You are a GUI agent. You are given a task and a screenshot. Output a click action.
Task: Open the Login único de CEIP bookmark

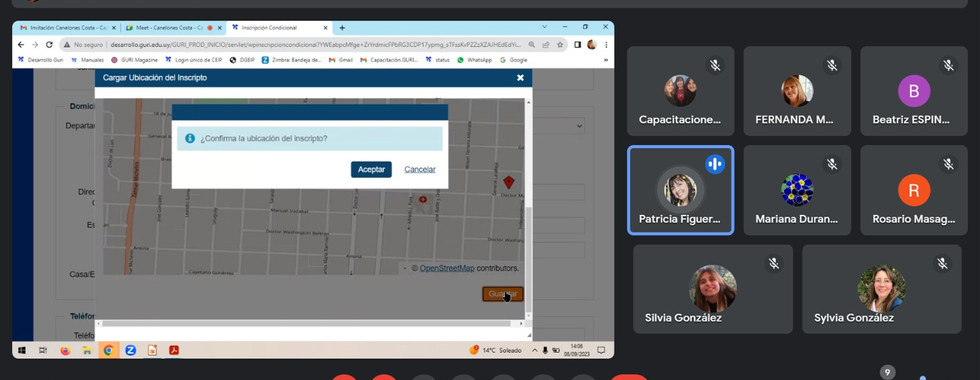tap(194, 60)
